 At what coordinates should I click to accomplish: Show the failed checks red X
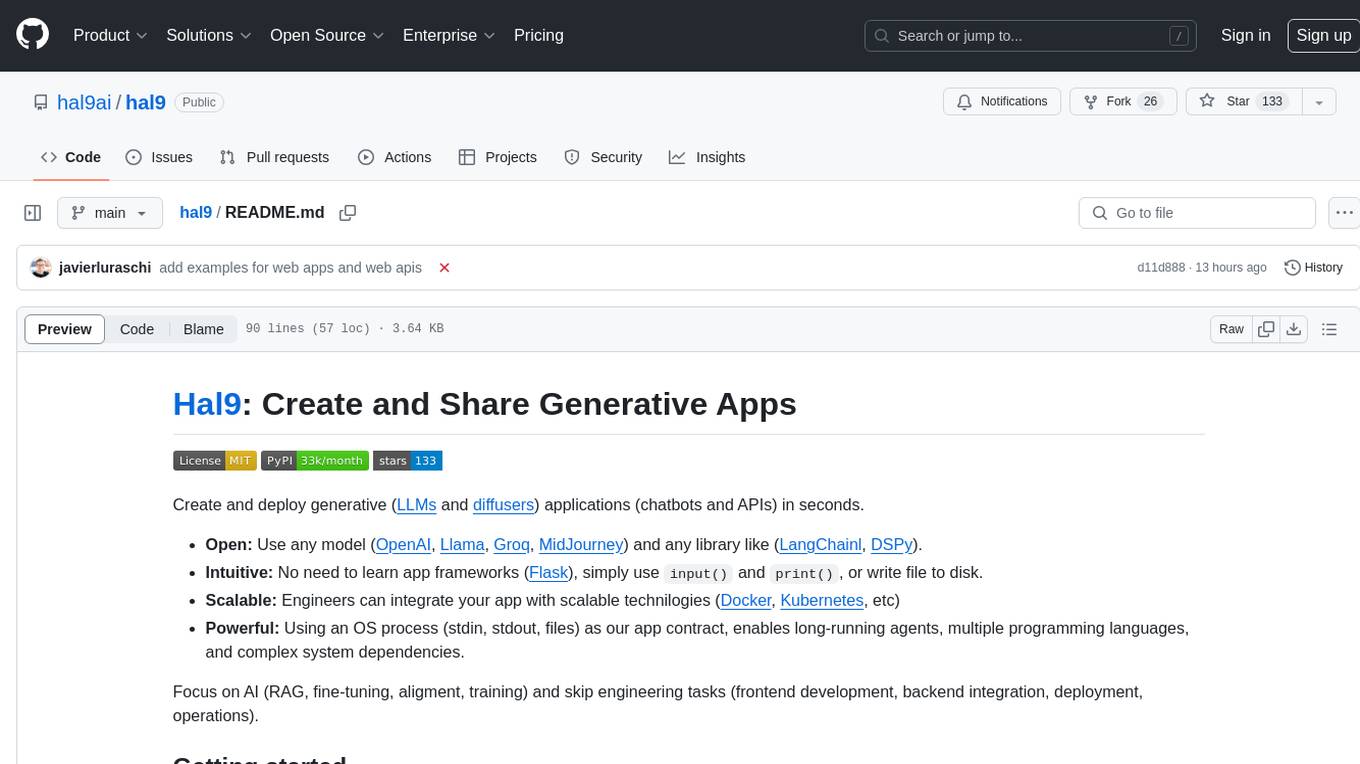point(445,268)
